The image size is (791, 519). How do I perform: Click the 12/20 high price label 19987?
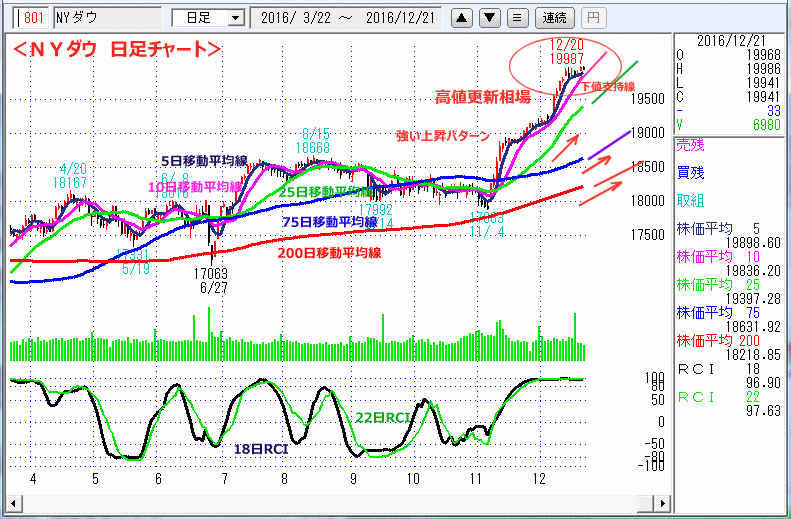click(567, 60)
